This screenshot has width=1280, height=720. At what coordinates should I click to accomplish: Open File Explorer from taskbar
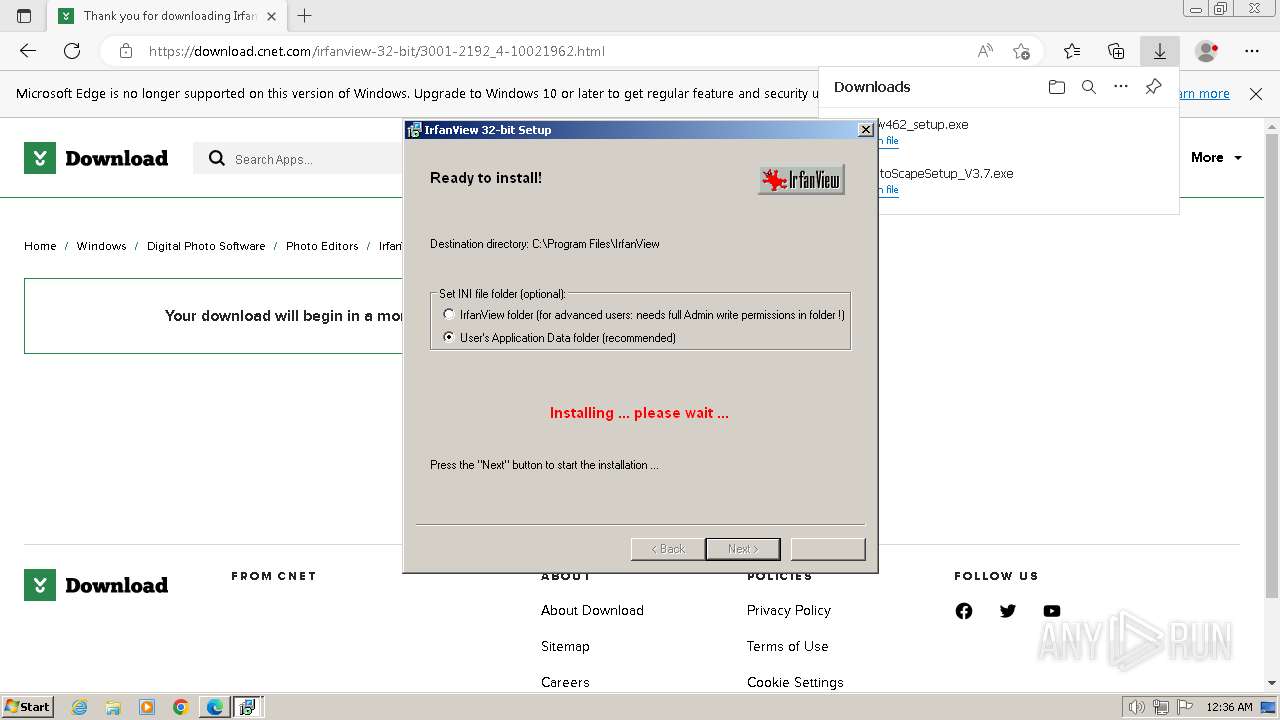coord(113,707)
